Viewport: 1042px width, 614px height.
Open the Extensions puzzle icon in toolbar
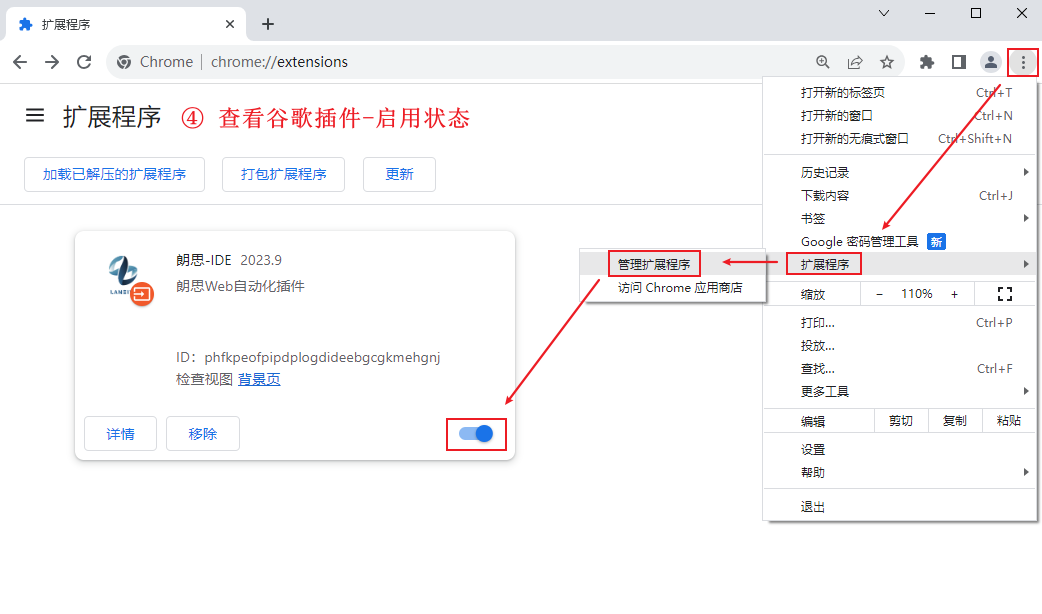(927, 62)
